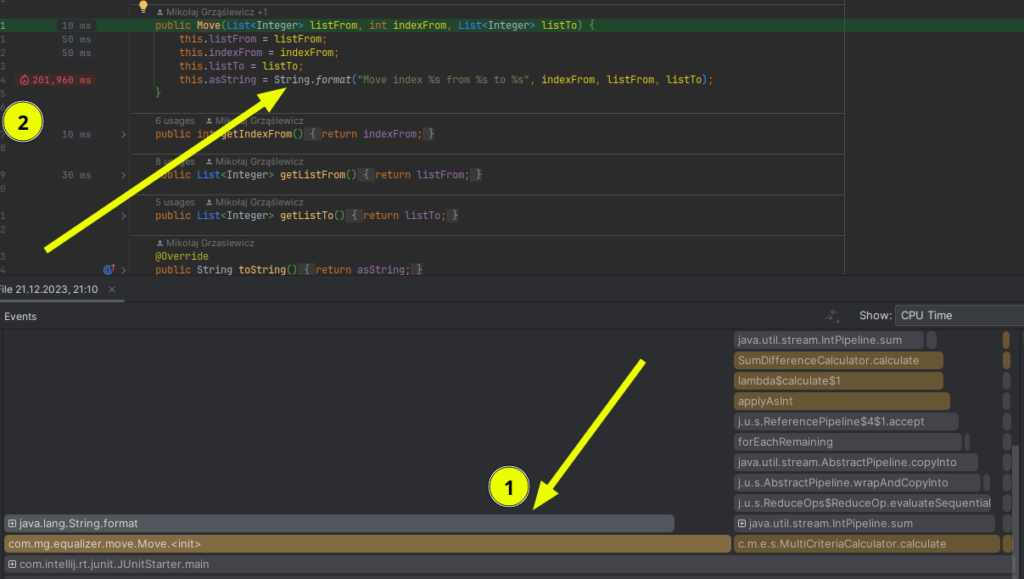Image resolution: width=1024 pixels, height=579 pixels.
Task: Click the "Move index %s from %s to %s" string
Action: click(443, 80)
